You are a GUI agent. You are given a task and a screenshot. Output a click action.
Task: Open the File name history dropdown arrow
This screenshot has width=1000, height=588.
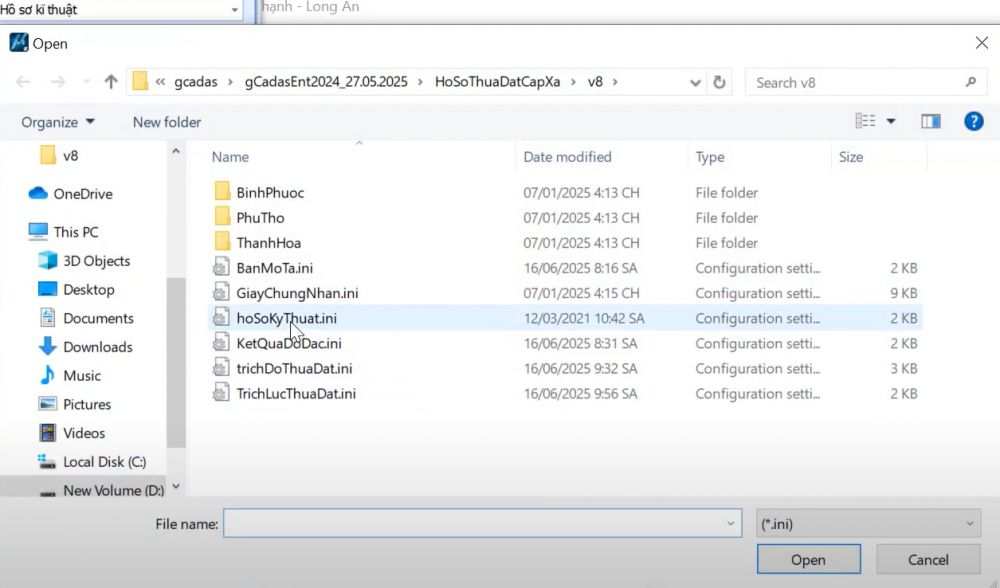(730, 523)
